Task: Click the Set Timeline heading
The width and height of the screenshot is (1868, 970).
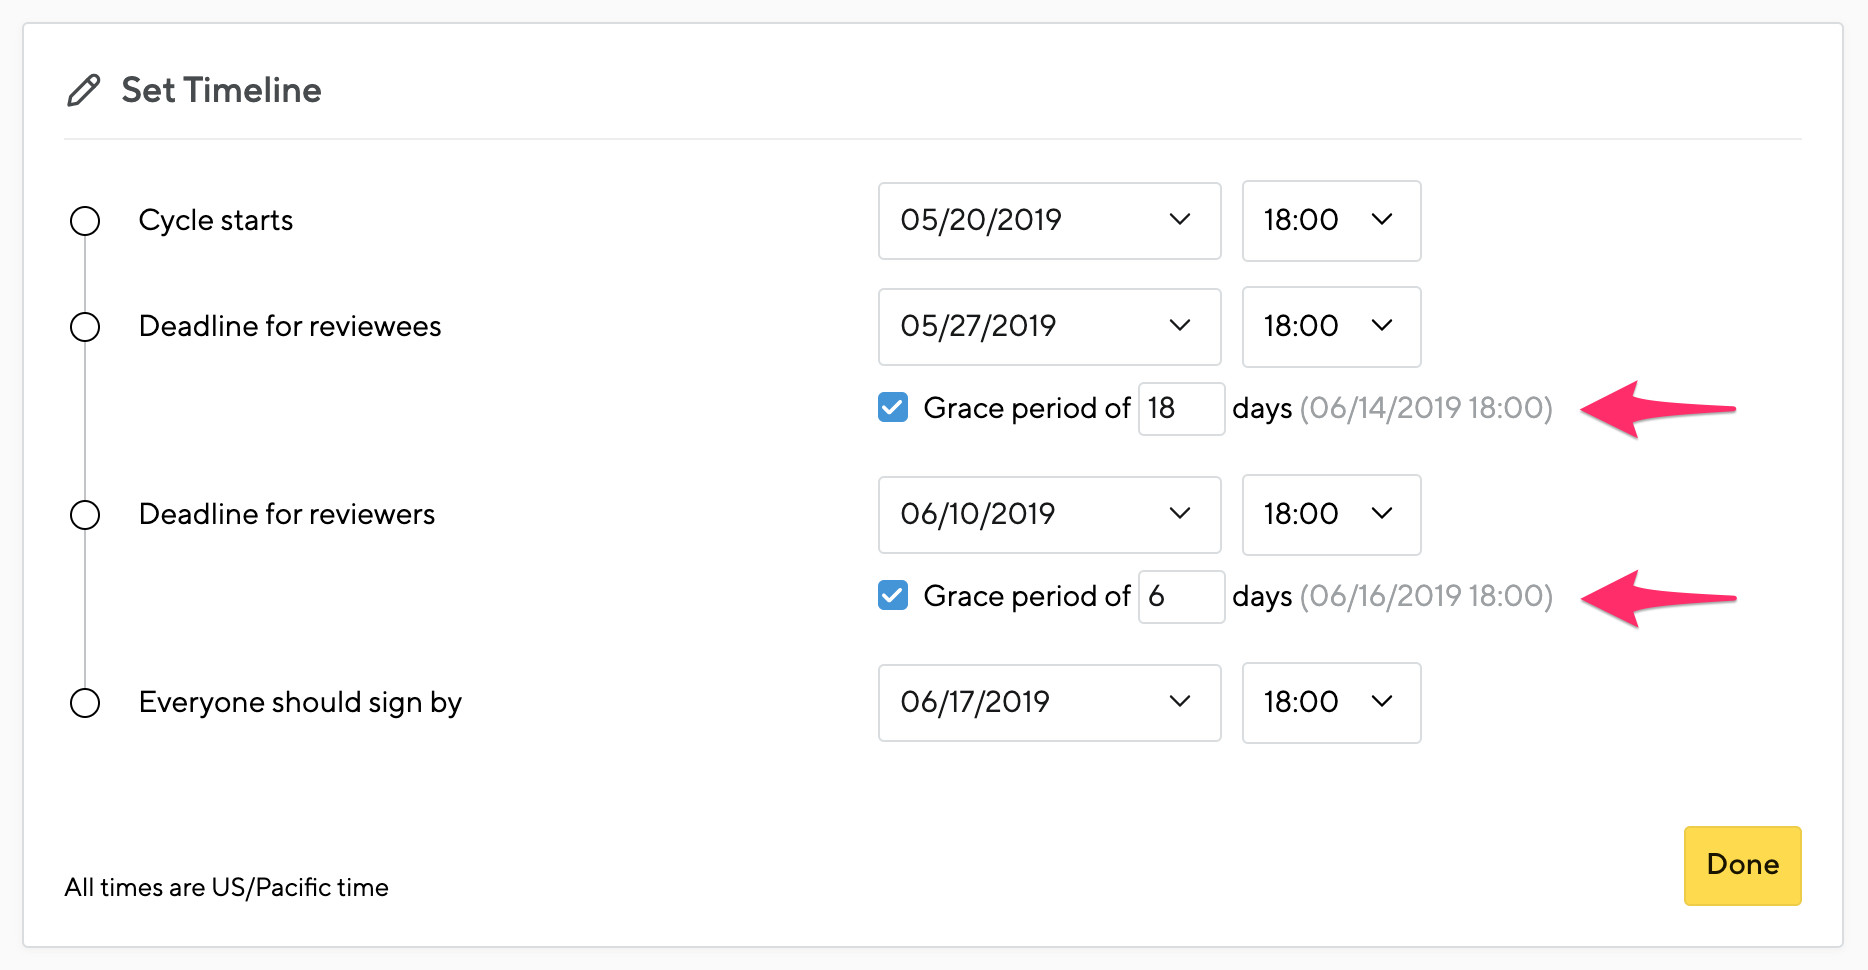Action: point(221,89)
